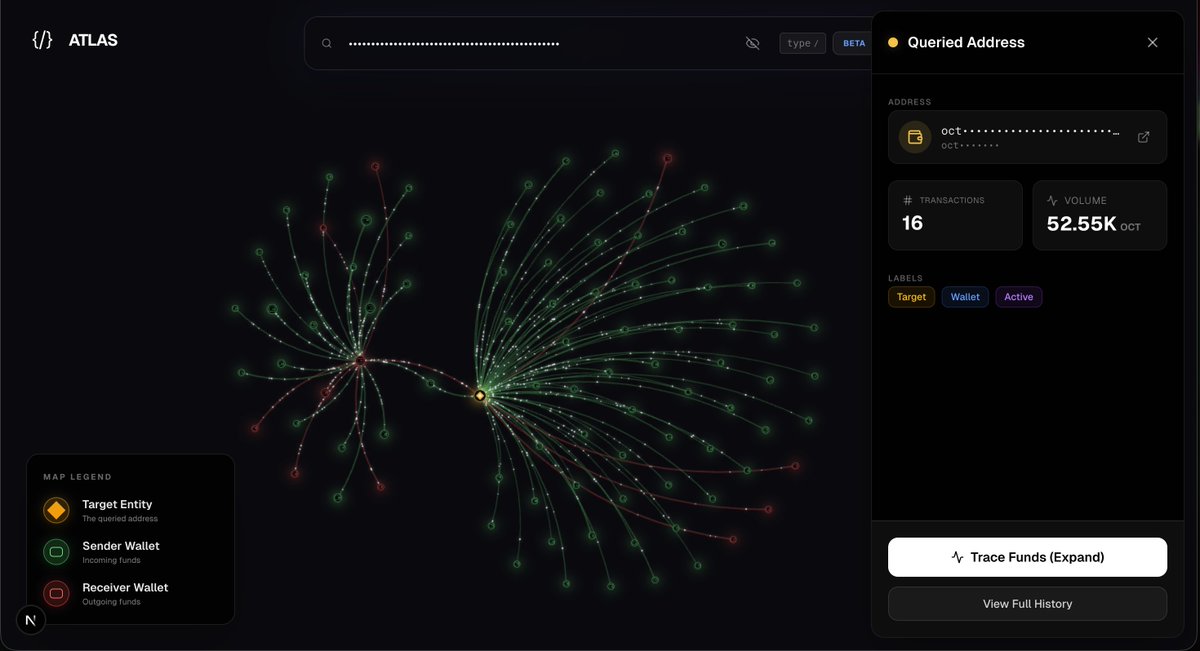Toggle address visibility eye-slash icon
The image size is (1200, 651).
click(753, 43)
